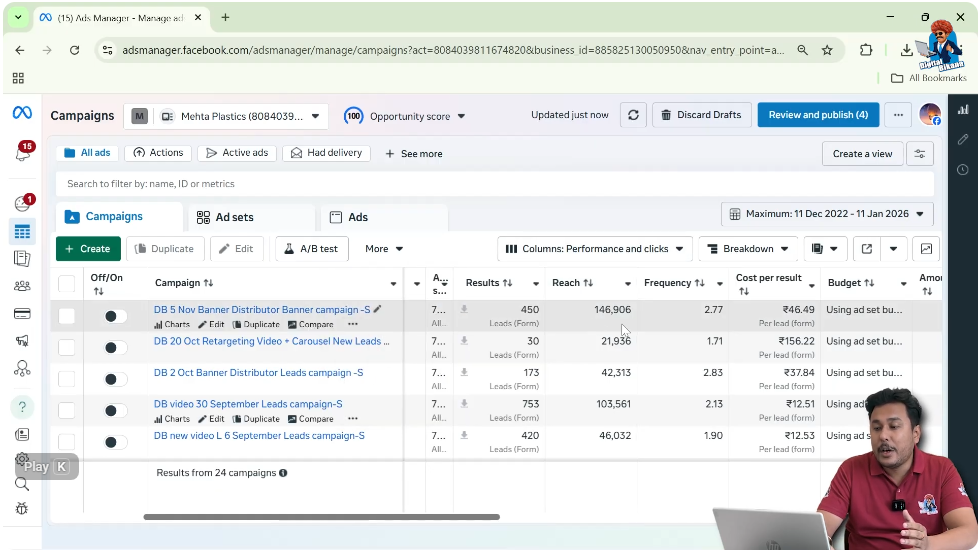Open the view filter settings sliders icon
978x550 pixels.
tap(920, 153)
